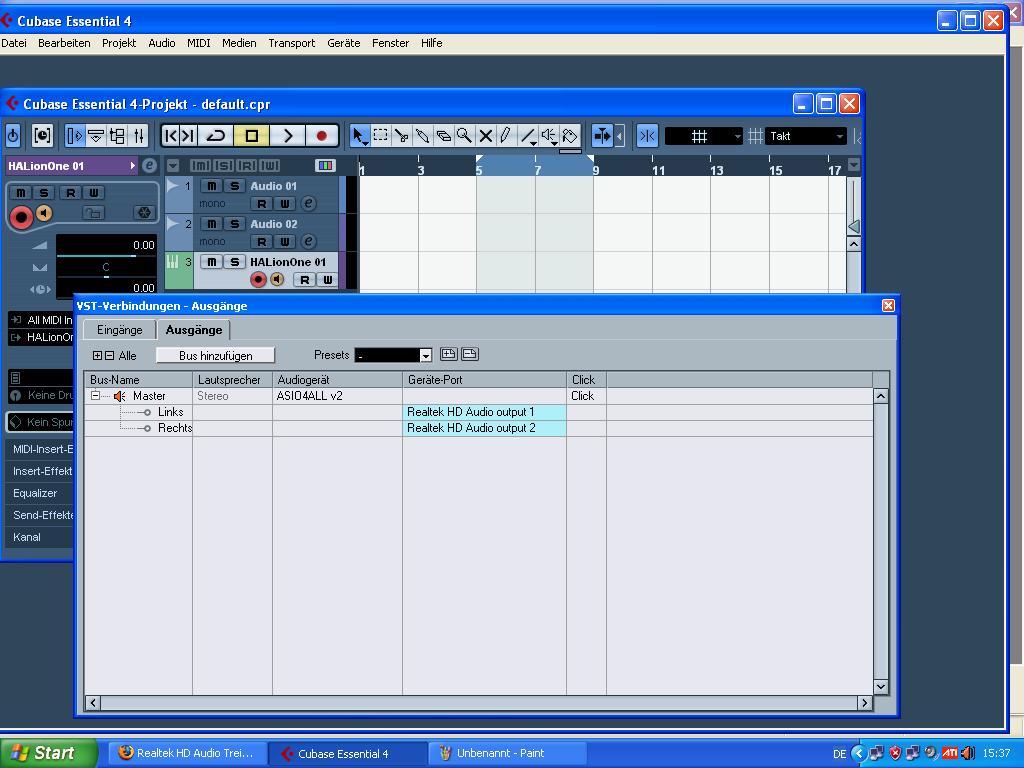This screenshot has width=1024, height=768.
Task: Open the Transport menu
Action: click(291, 43)
